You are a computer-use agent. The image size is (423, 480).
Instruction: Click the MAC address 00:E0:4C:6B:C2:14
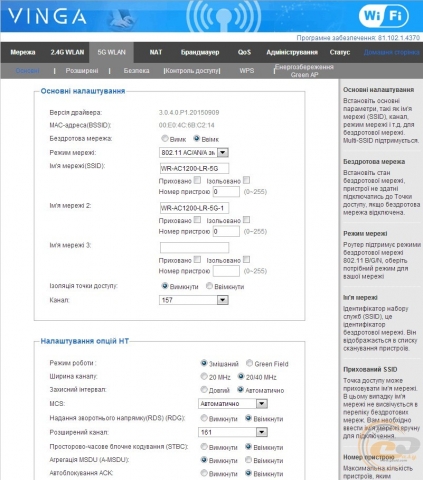pos(186,125)
